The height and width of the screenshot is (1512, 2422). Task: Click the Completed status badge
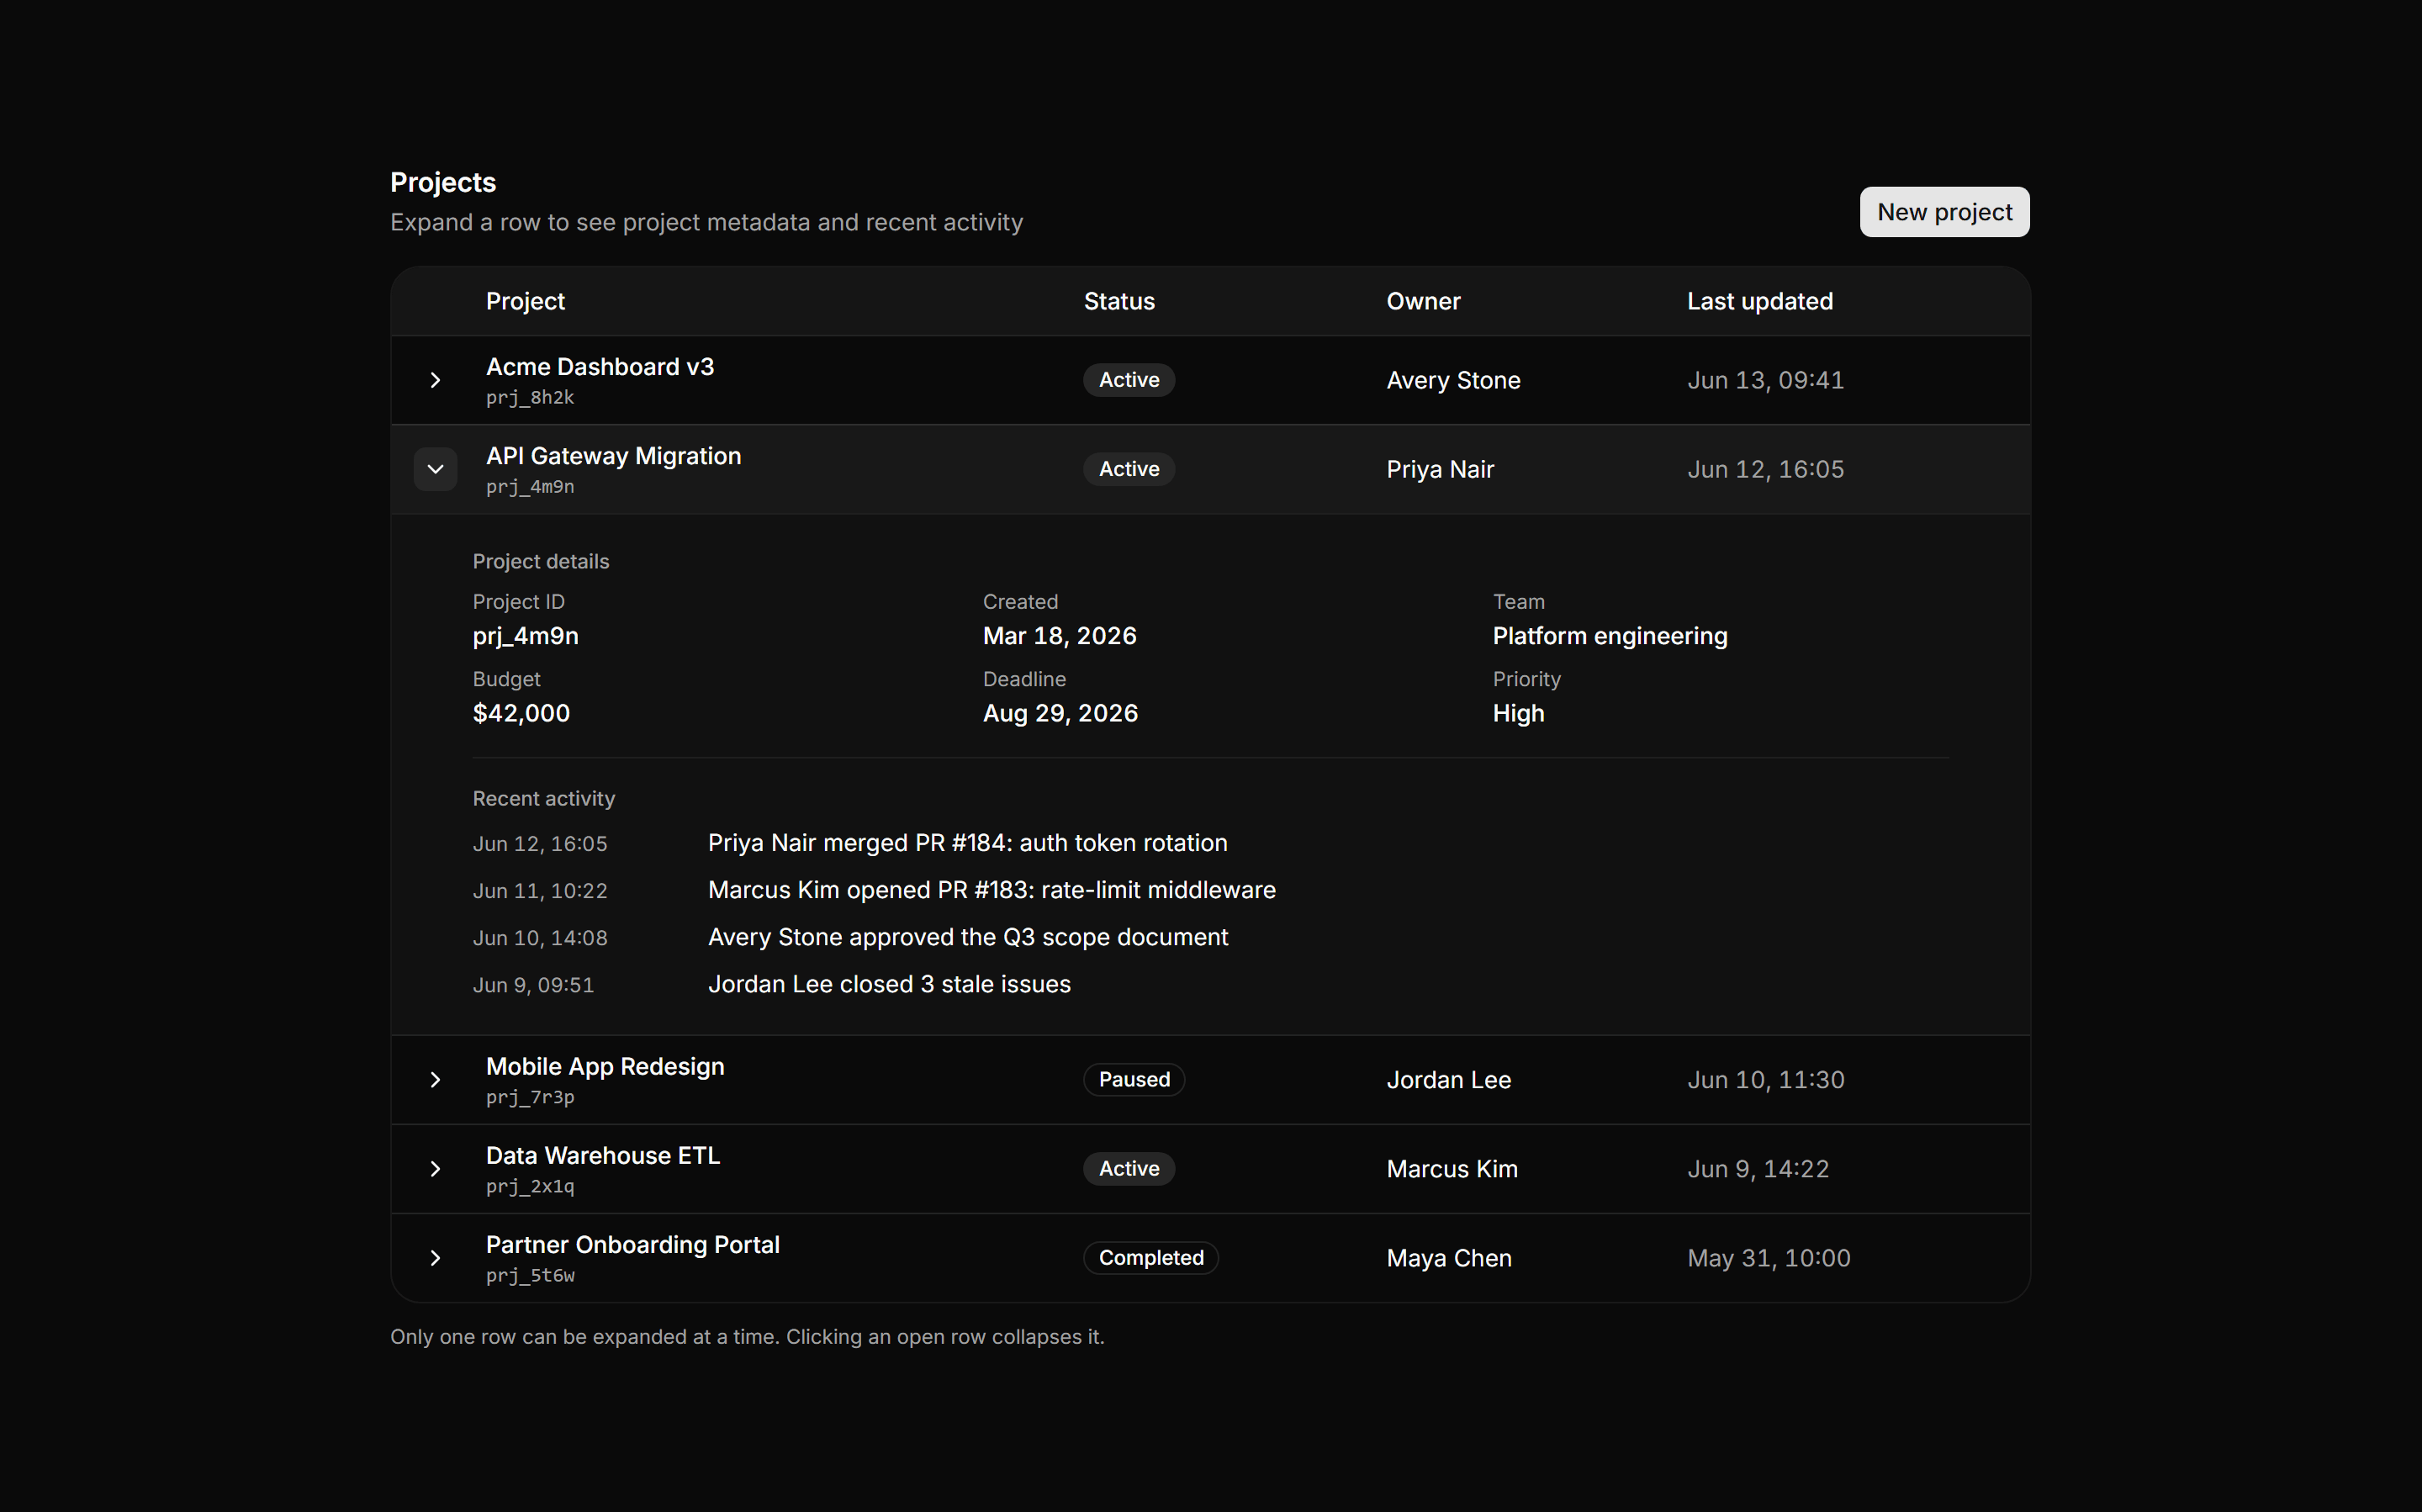pos(1151,1258)
